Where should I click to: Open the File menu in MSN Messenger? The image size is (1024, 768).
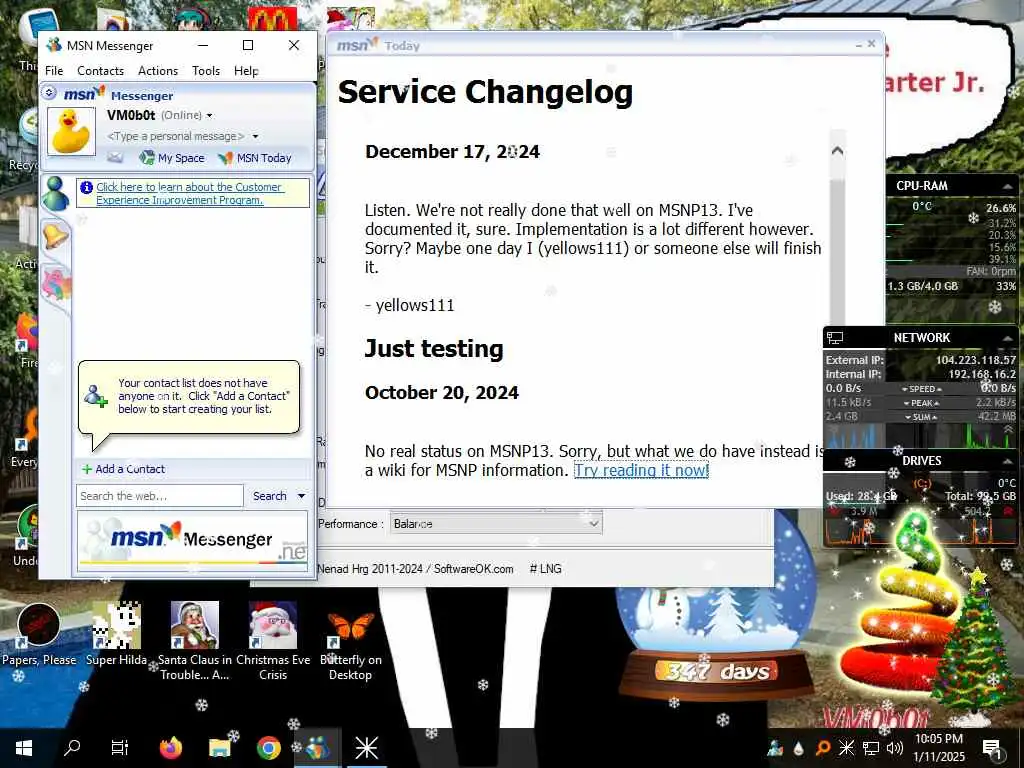[x=54, y=71]
